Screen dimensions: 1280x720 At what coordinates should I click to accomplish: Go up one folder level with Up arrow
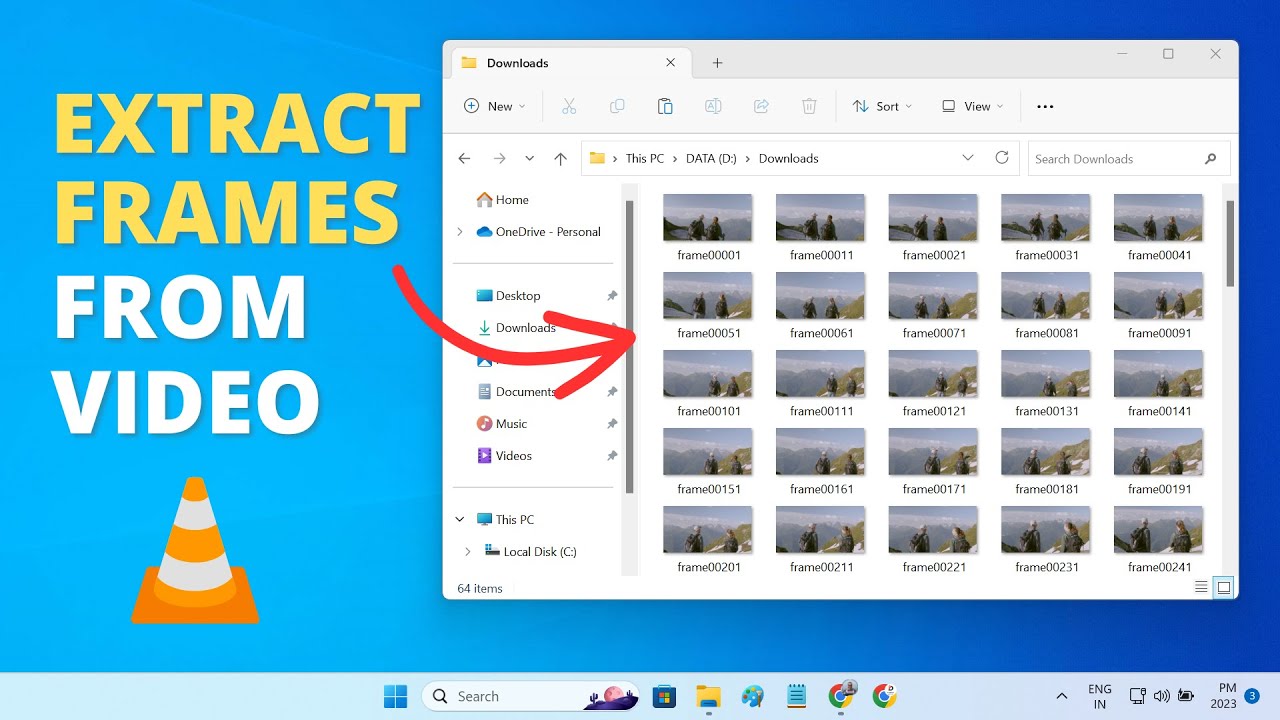(560, 158)
